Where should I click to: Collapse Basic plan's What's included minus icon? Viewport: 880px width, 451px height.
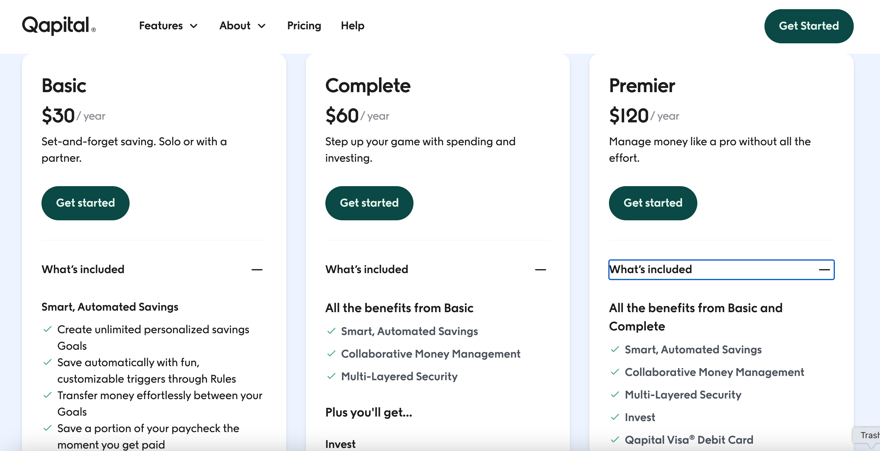(257, 270)
